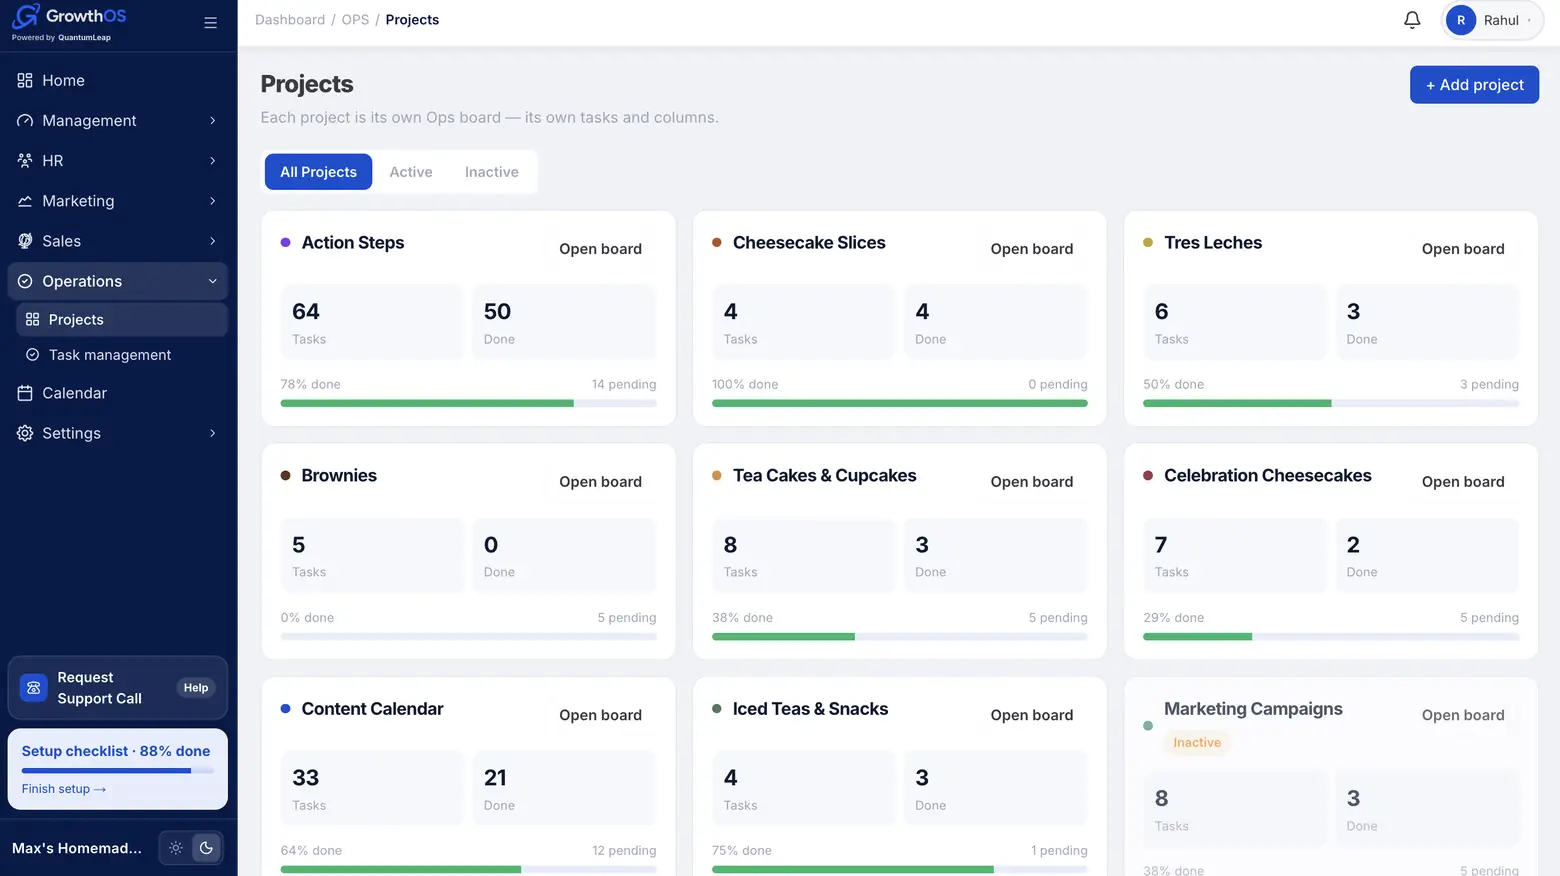This screenshot has height=876, width=1560.
Task: Switch to the Active tab
Action: point(411,172)
